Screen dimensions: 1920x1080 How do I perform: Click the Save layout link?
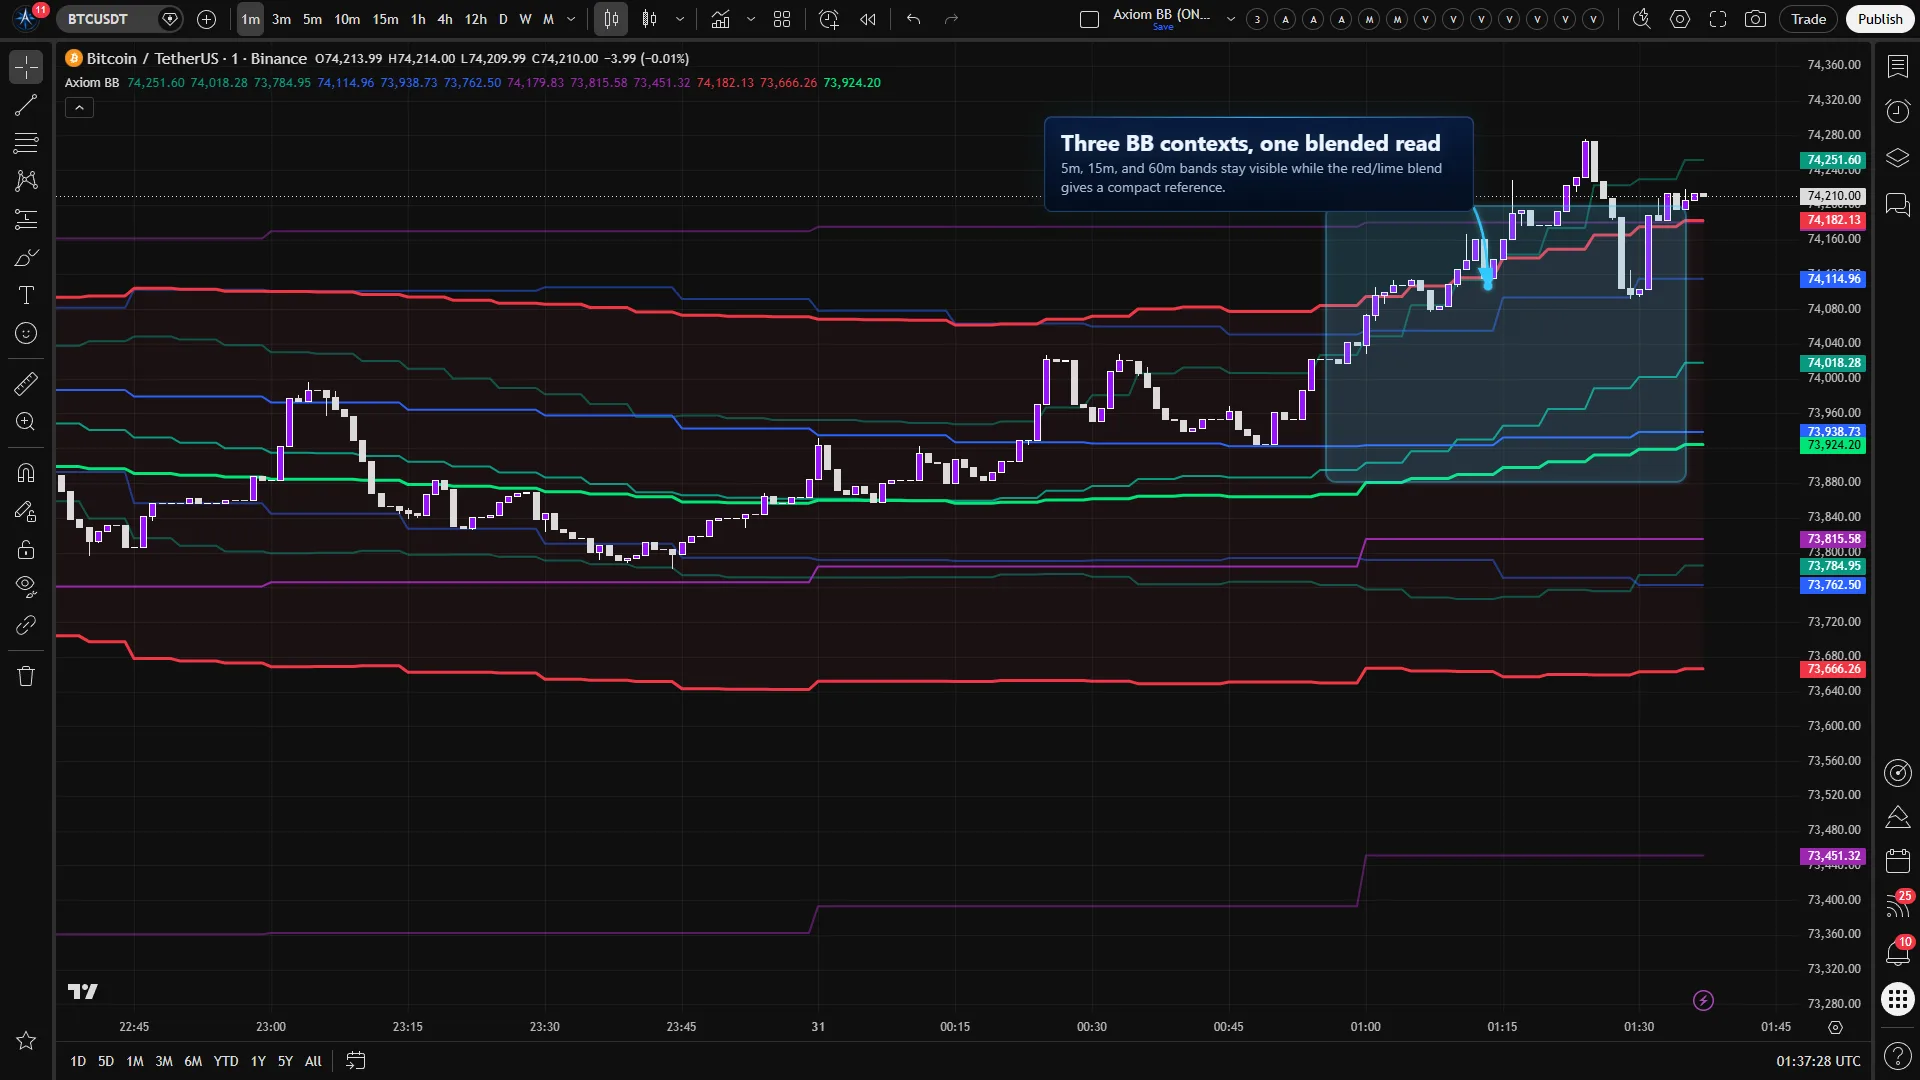(1163, 28)
